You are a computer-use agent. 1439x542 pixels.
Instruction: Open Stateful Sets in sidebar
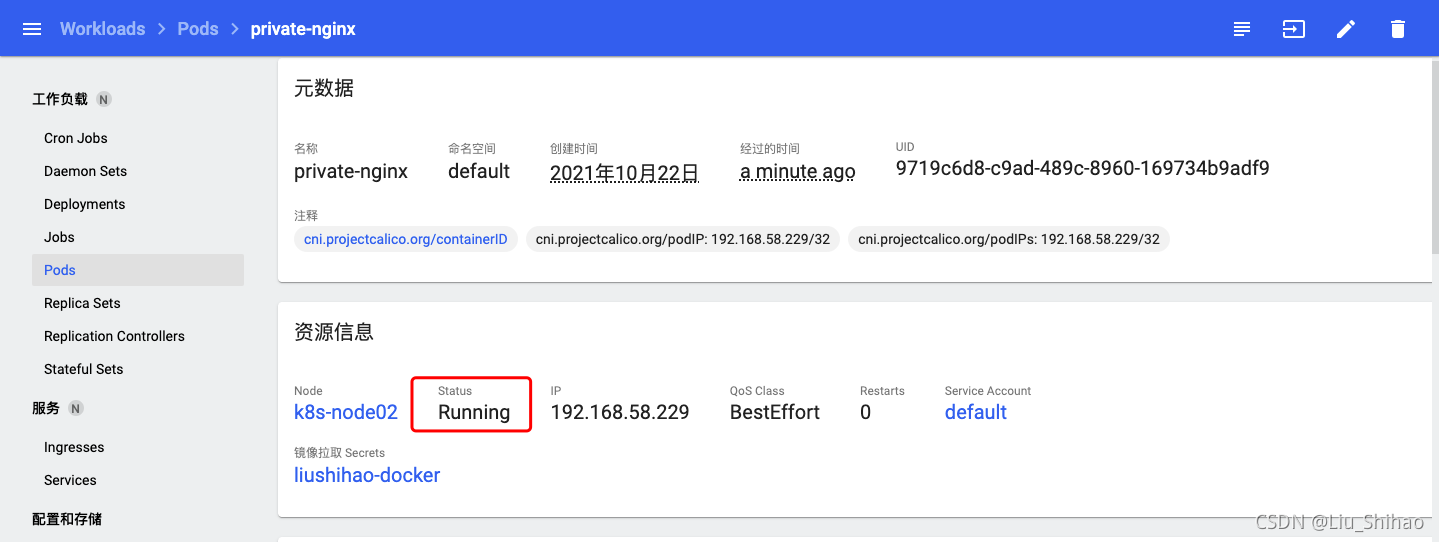(84, 369)
